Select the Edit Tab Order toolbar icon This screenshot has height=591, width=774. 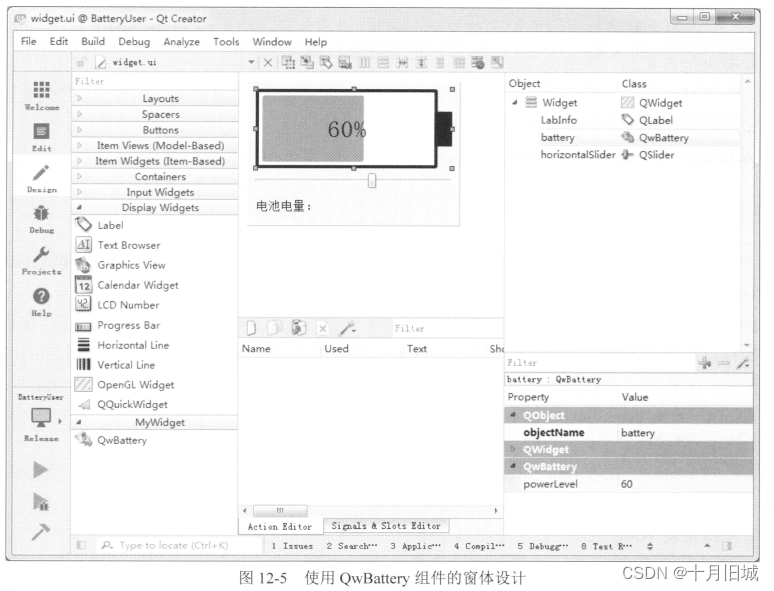[x=345, y=62]
